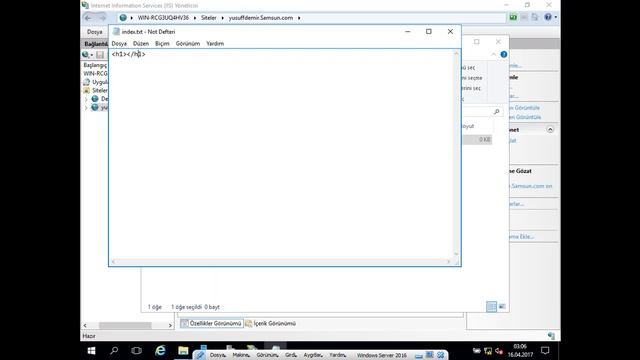Select Başlangıç node in connections tree

[95, 65]
